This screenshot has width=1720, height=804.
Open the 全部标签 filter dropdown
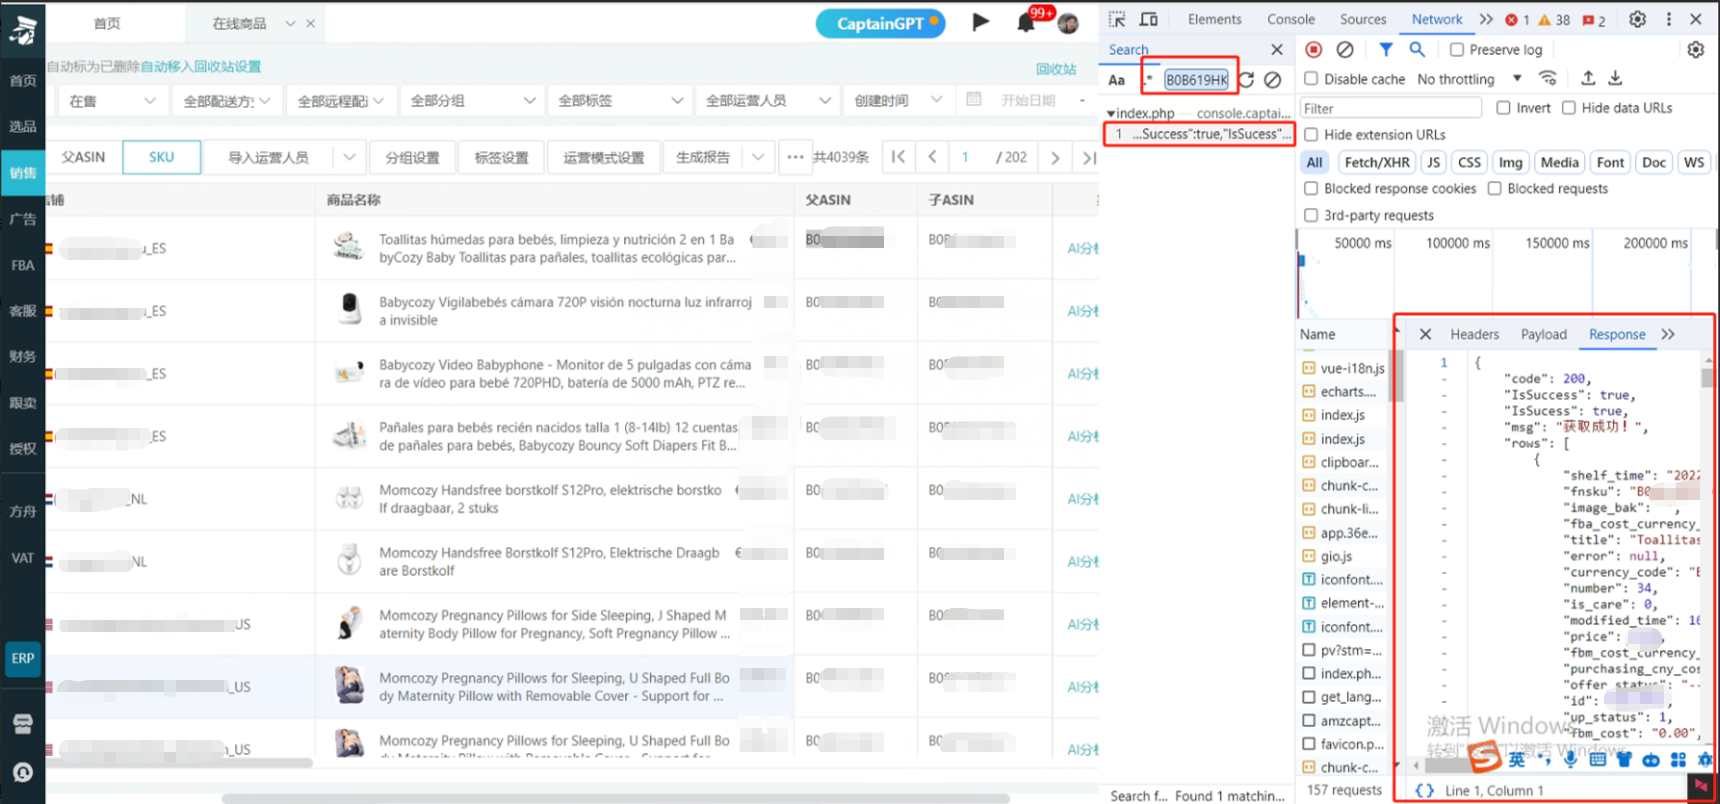tap(620, 100)
